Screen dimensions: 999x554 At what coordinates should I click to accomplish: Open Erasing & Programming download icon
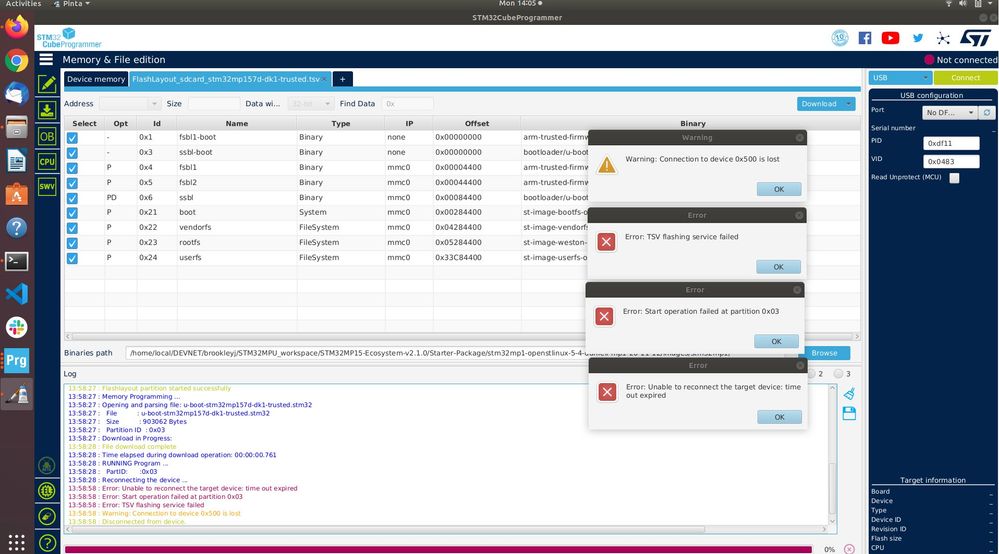[47, 110]
